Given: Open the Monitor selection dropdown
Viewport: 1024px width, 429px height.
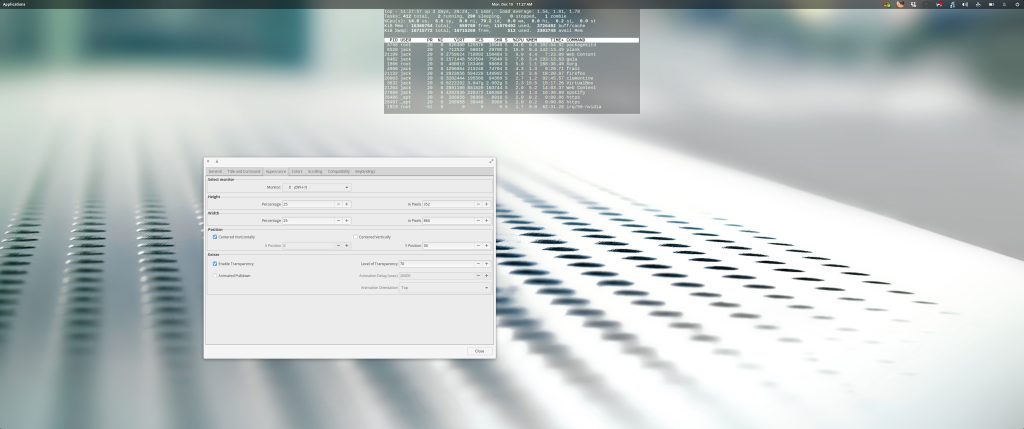Looking at the screenshot, I should pyautogui.click(x=318, y=187).
